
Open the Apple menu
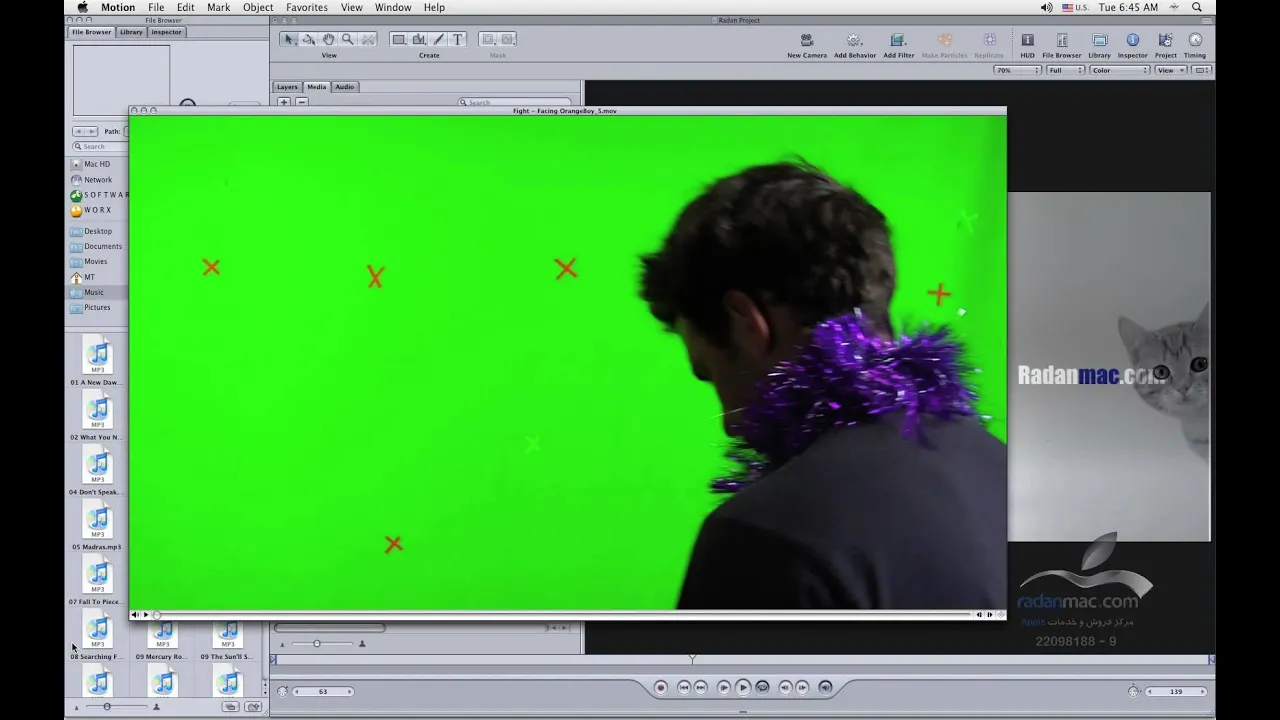tap(83, 7)
